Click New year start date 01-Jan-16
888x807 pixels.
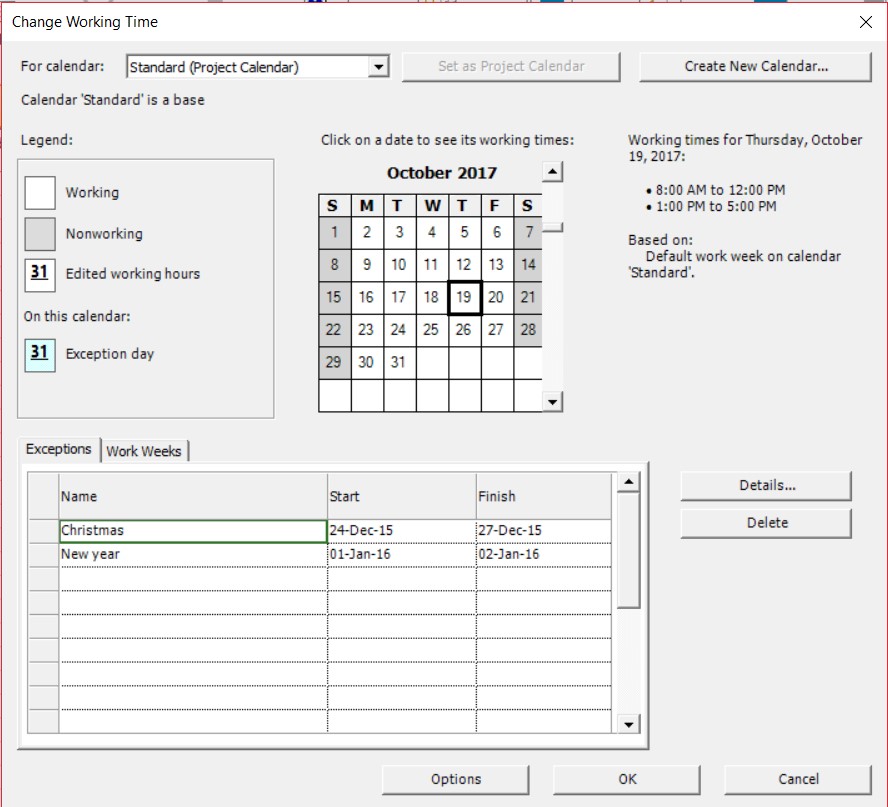(402, 555)
